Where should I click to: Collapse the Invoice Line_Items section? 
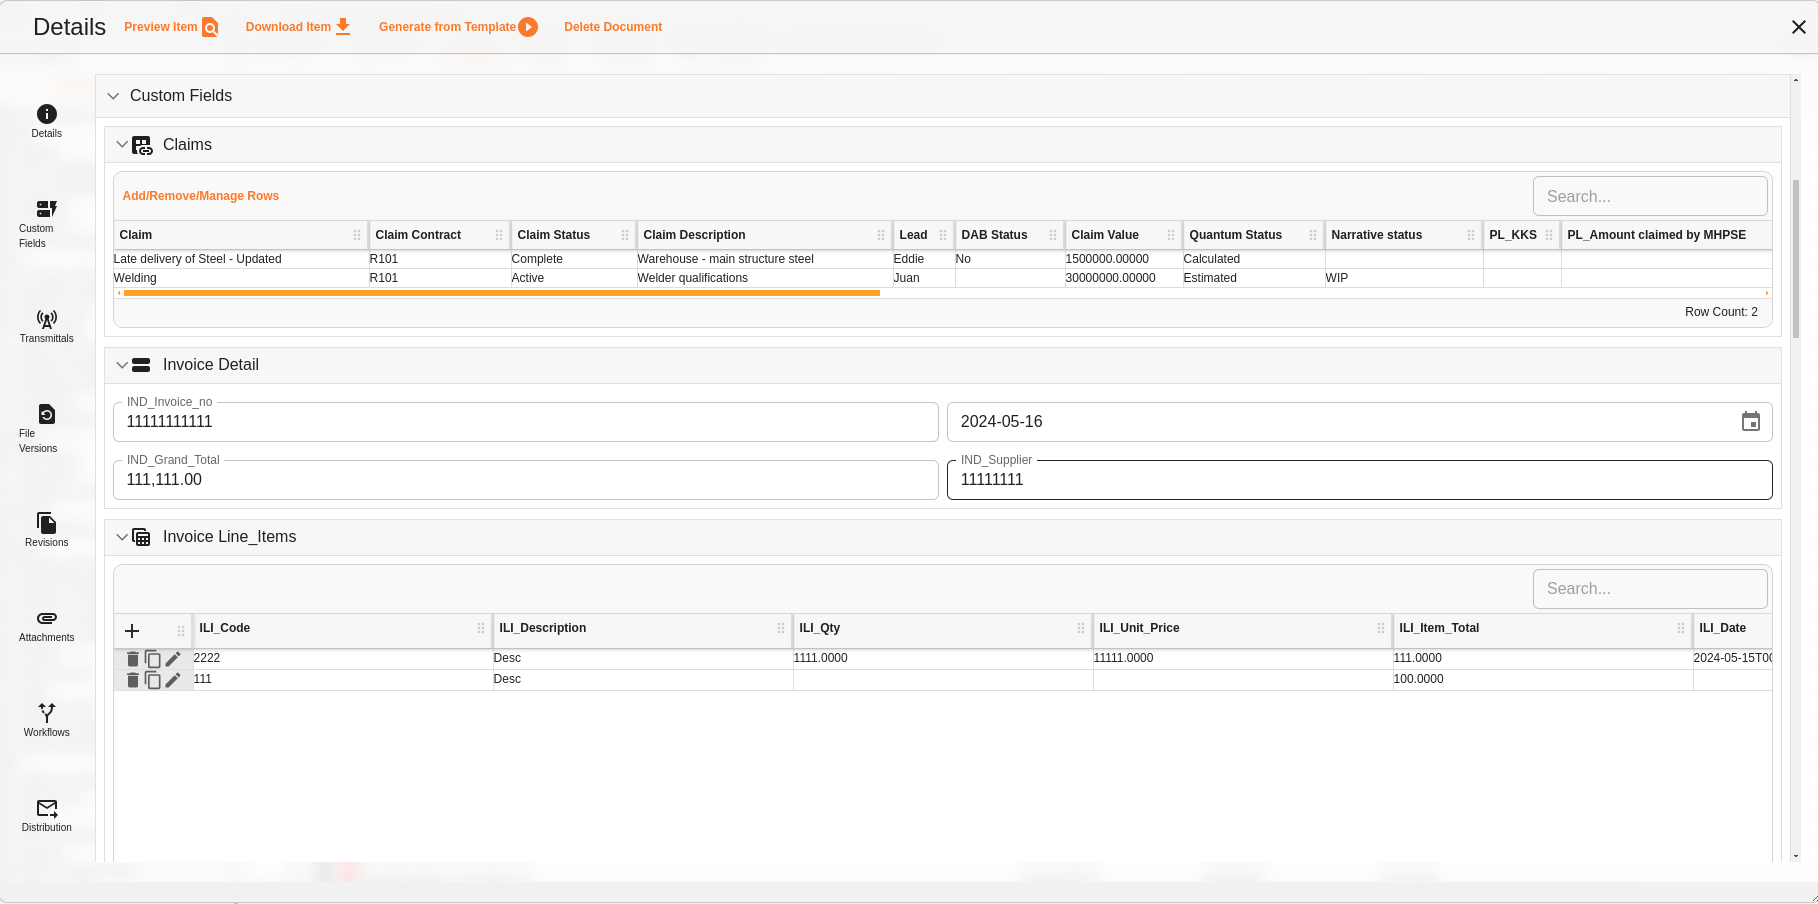click(x=122, y=536)
